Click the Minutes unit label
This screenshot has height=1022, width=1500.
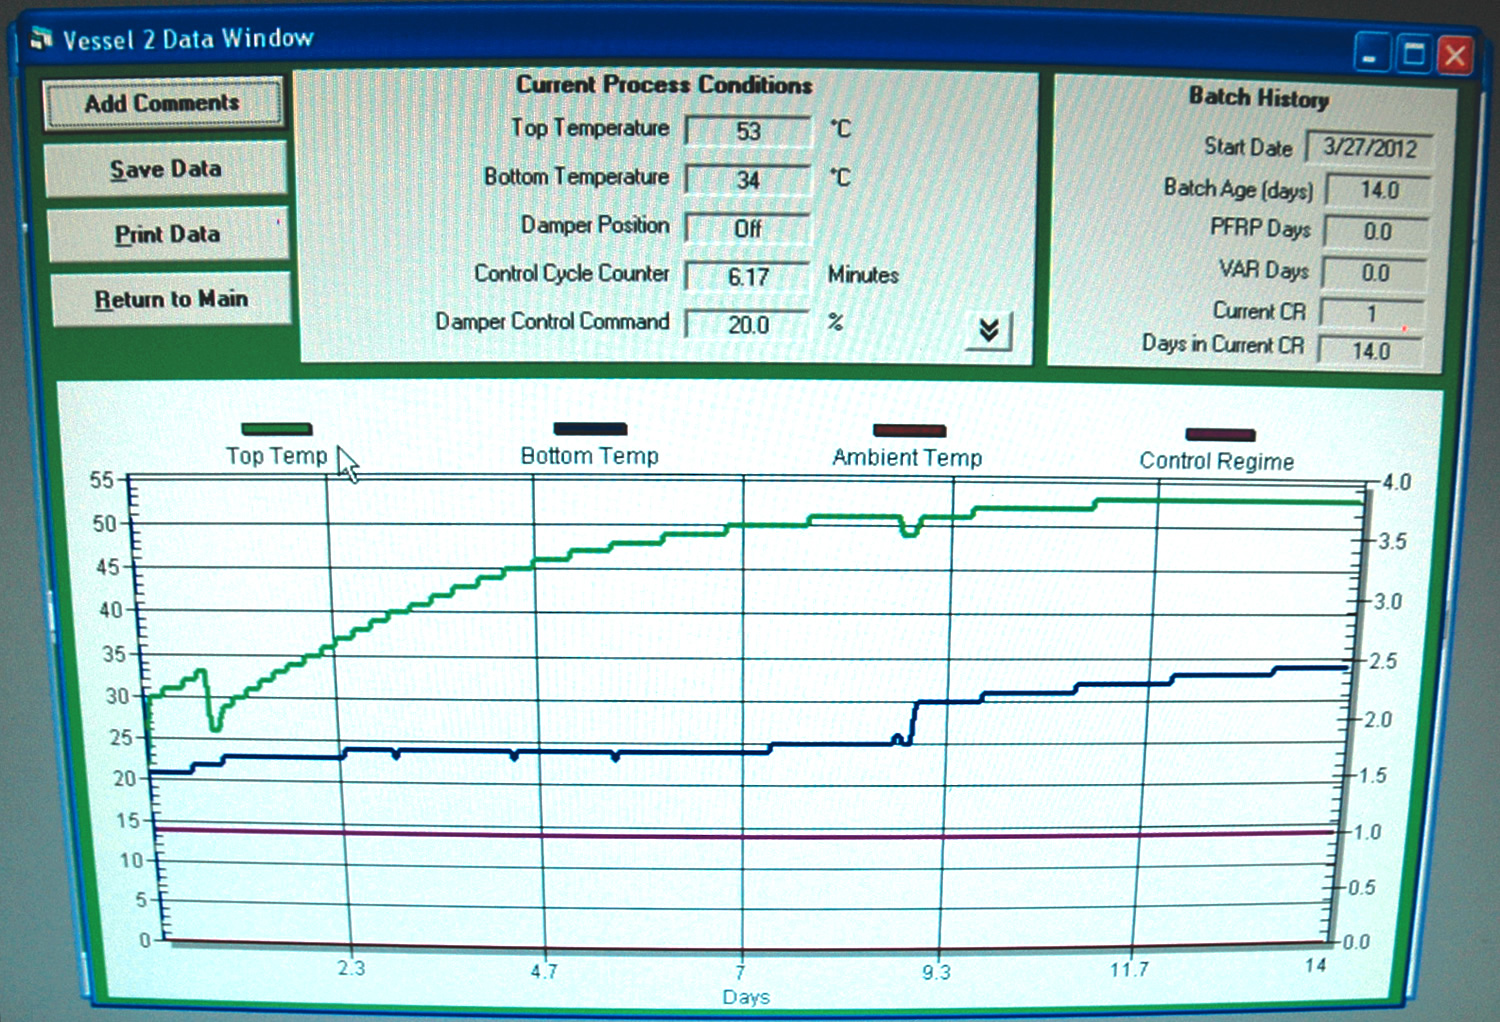[863, 275]
